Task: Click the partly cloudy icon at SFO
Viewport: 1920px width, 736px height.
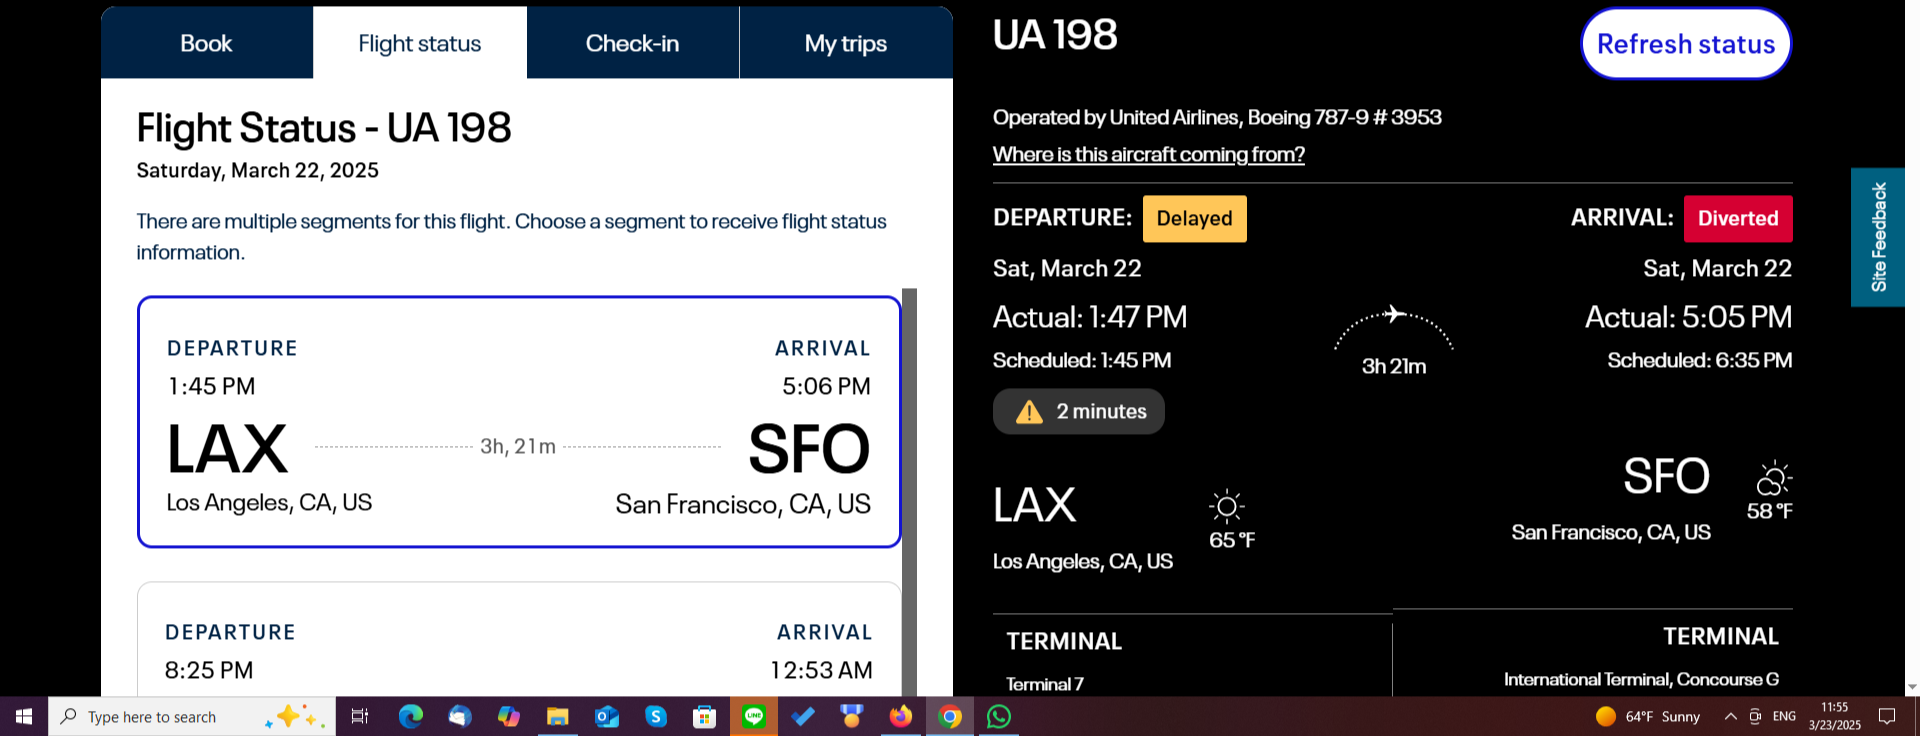Action: [1773, 478]
